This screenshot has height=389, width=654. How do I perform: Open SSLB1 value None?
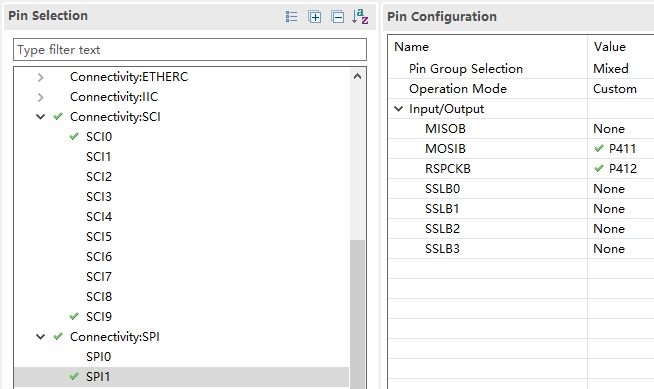tap(609, 209)
